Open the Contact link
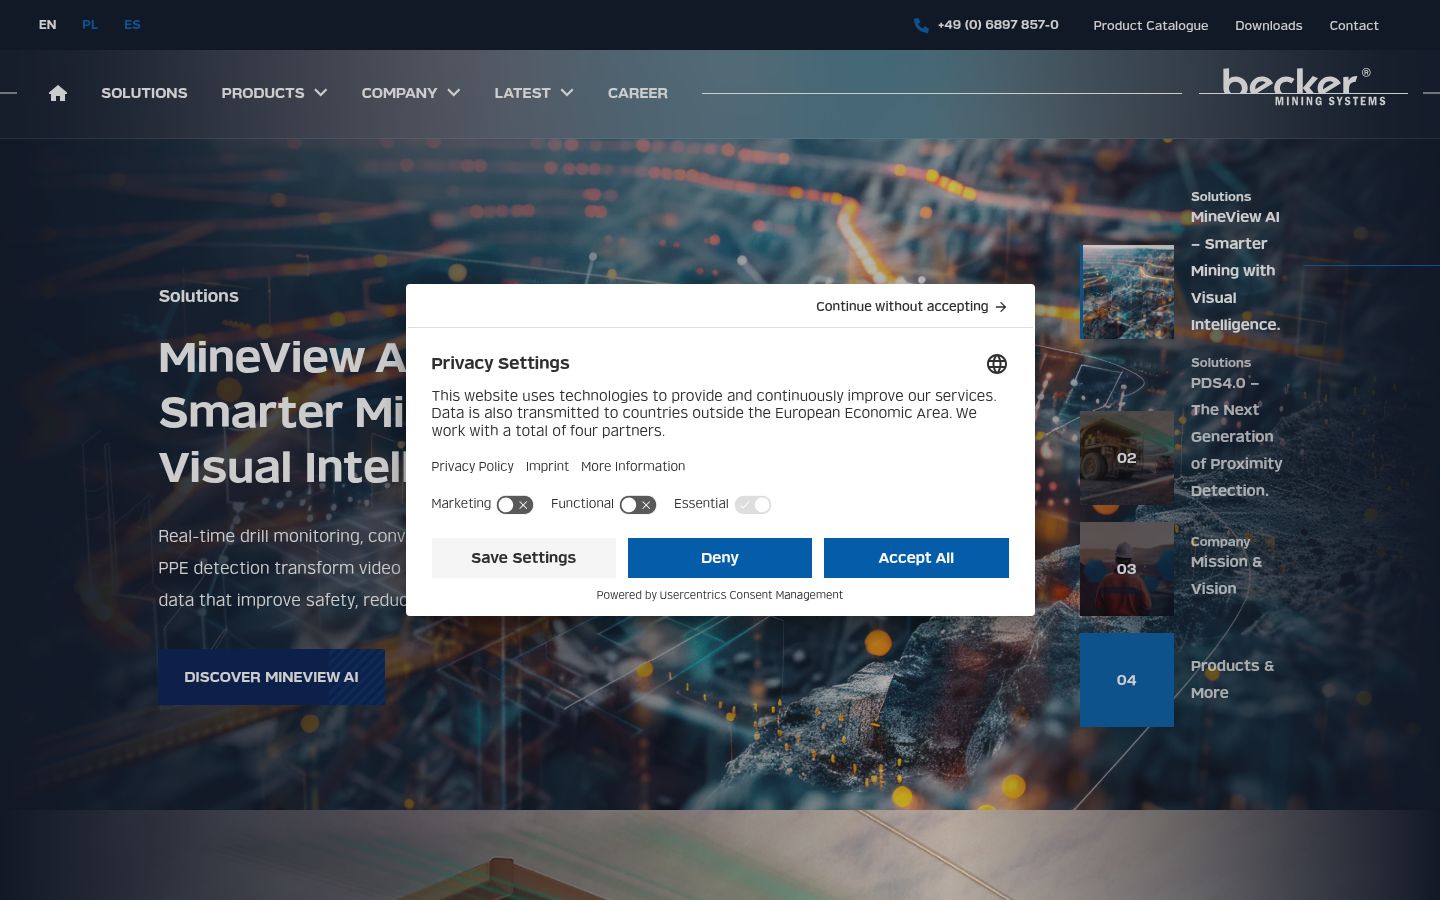This screenshot has height=900, width=1440. 1354,25
